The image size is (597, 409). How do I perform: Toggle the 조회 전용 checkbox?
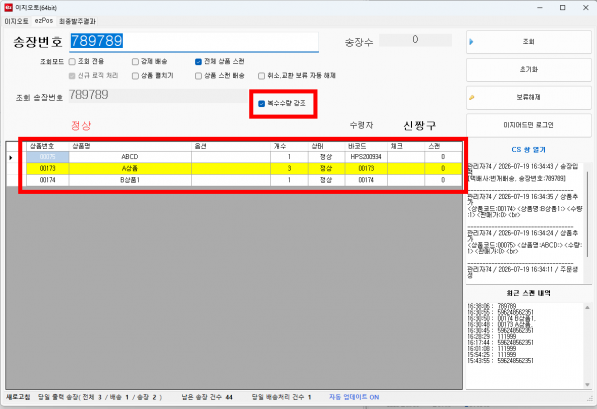pyautogui.click(x=72, y=62)
